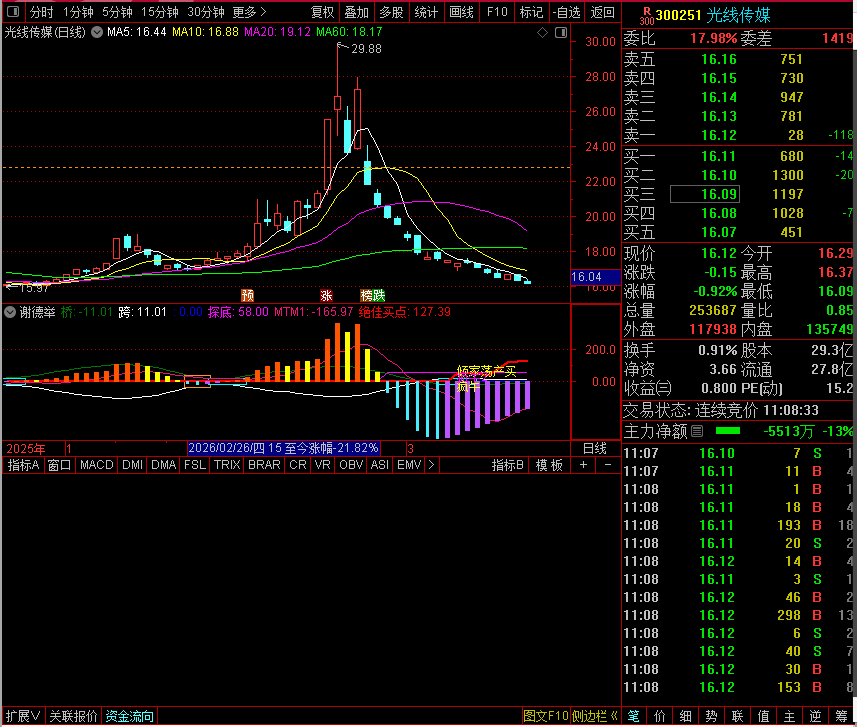Click the 涨 event marker below candles
This screenshot has height=727, width=857.
(326, 295)
